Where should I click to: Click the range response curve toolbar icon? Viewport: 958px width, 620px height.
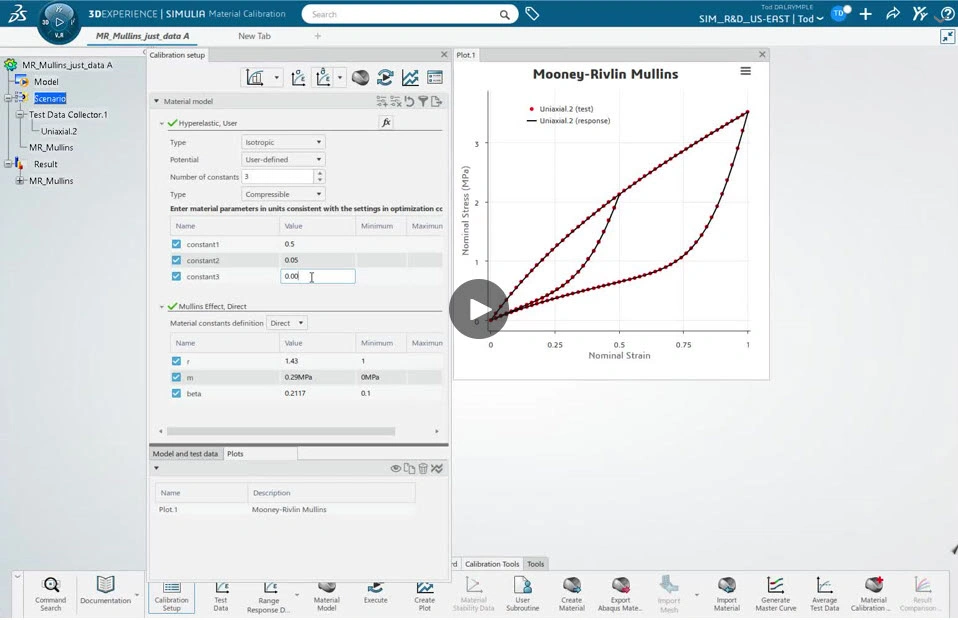323,78
